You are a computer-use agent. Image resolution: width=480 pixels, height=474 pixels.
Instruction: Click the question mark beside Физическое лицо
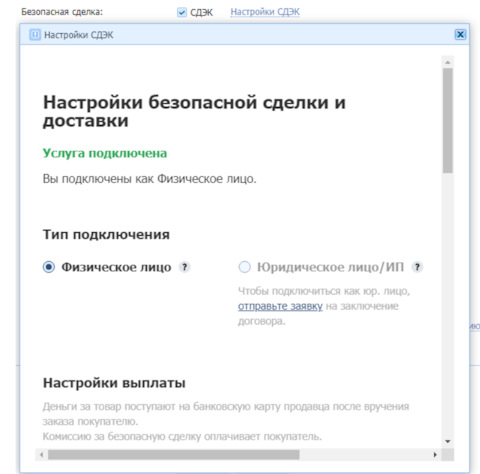(x=185, y=267)
